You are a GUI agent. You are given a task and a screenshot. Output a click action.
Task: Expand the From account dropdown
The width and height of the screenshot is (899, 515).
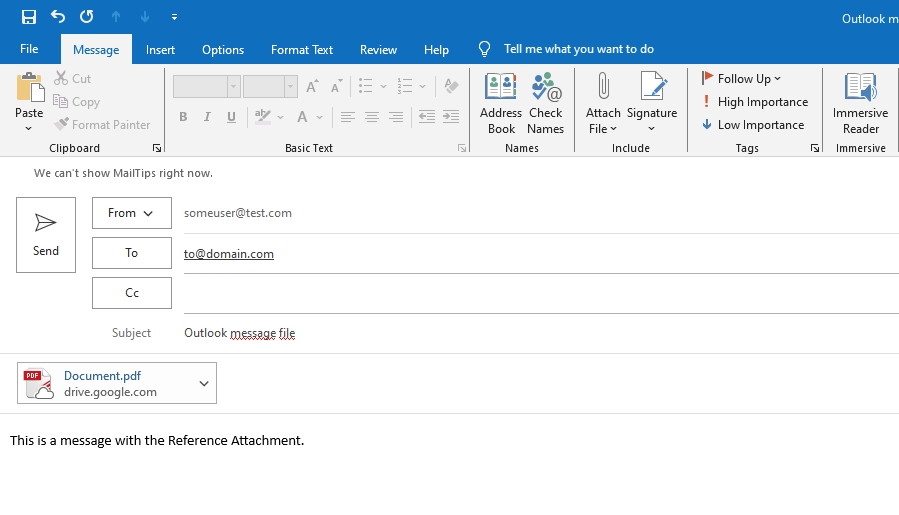tap(132, 213)
